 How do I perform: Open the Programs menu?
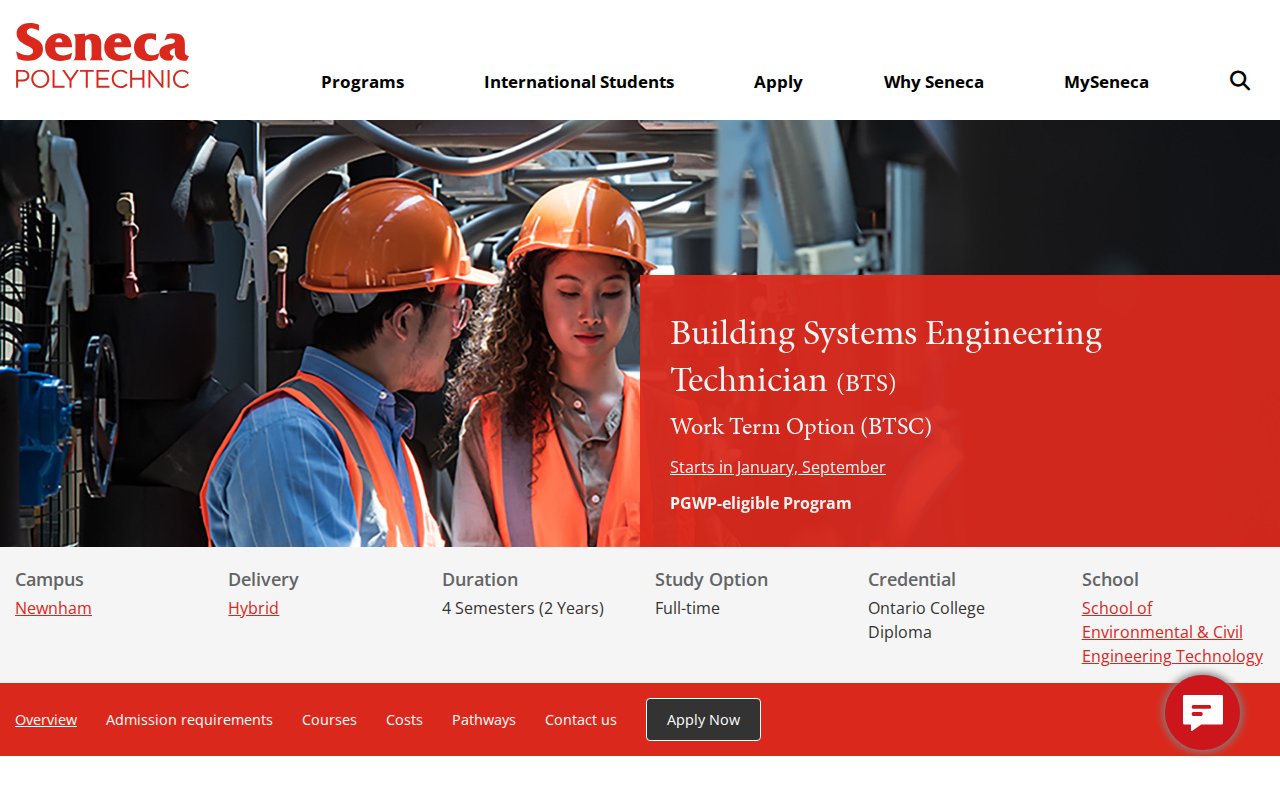click(x=362, y=82)
